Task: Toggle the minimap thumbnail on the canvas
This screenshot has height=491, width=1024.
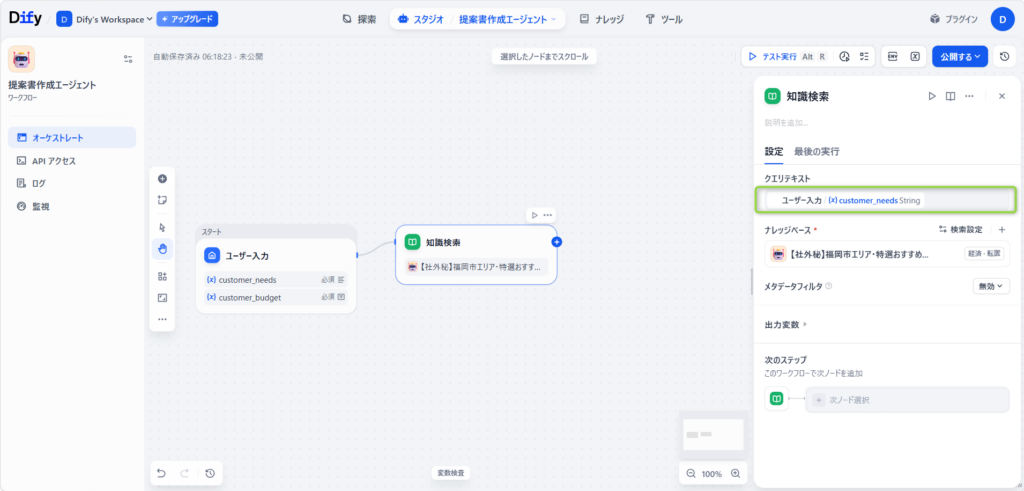Action: click(713, 434)
